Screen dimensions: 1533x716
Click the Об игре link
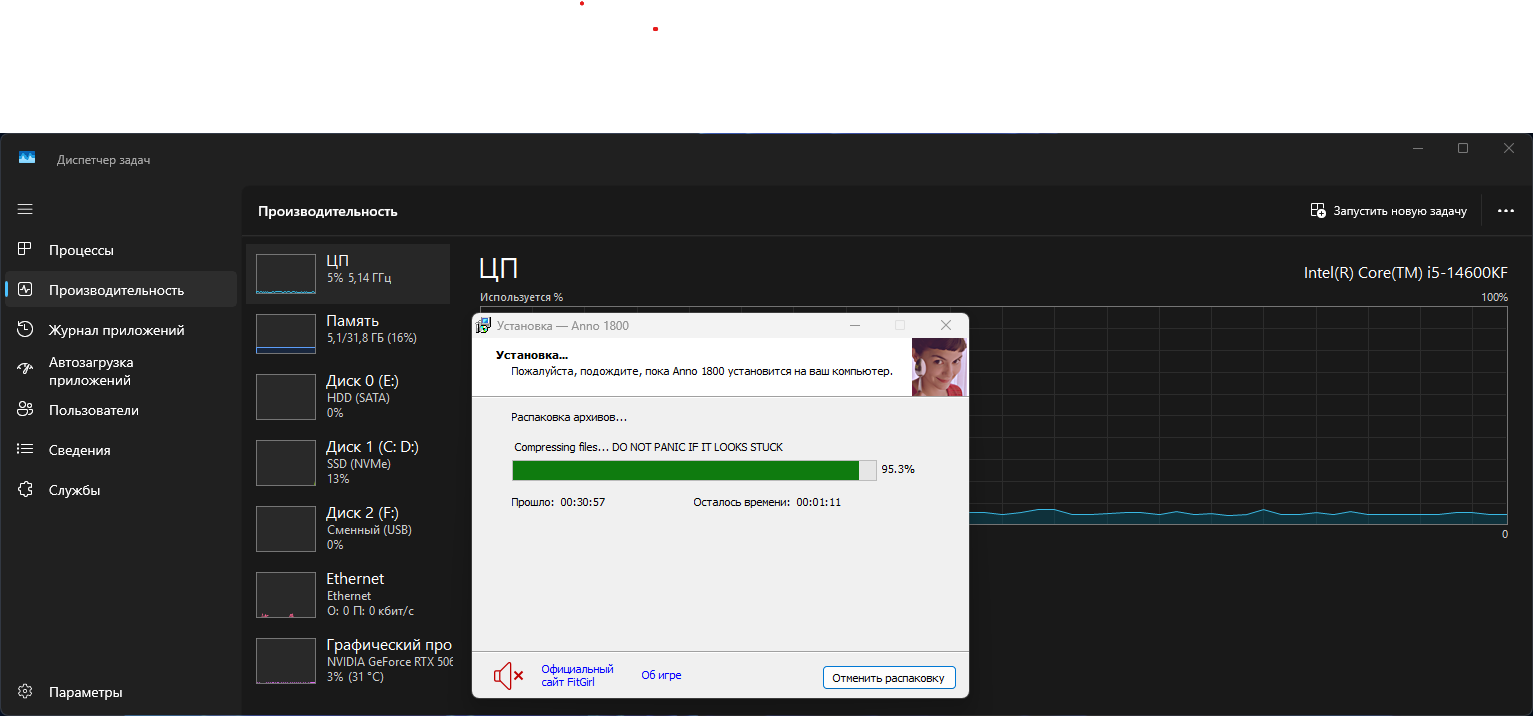[x=661, y=676]
